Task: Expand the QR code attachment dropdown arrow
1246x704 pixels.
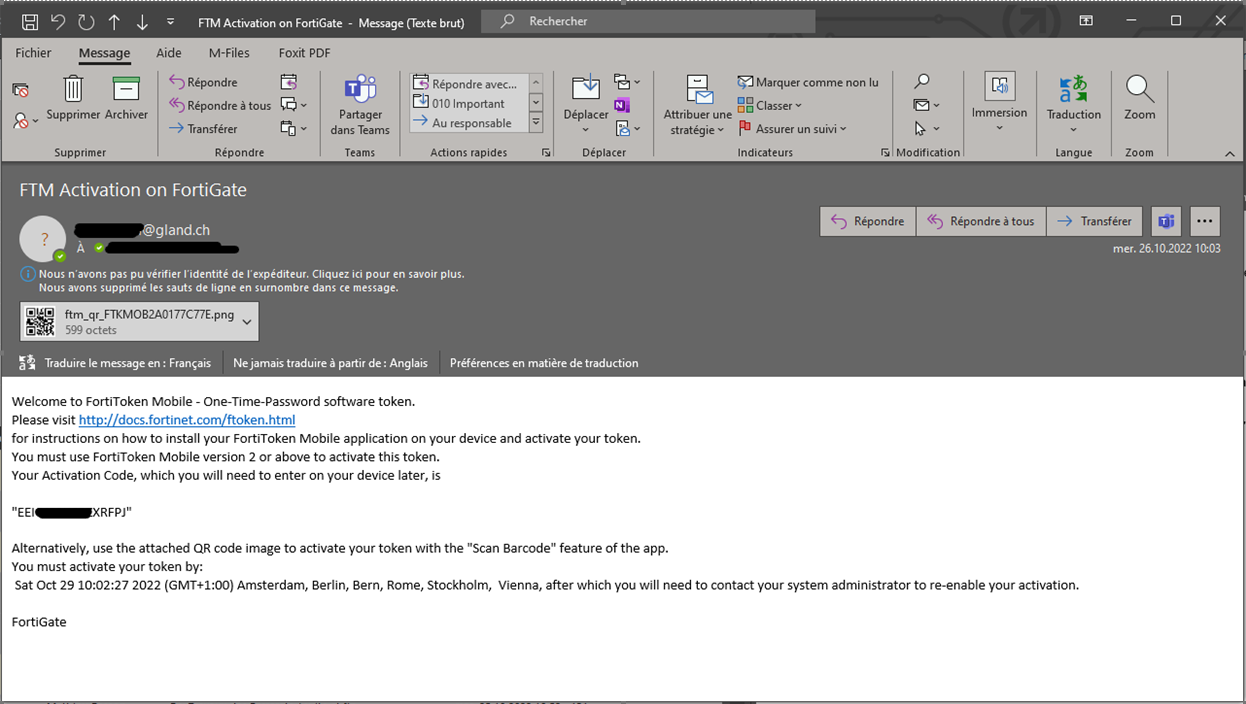Action: click(x=247, y=322)
